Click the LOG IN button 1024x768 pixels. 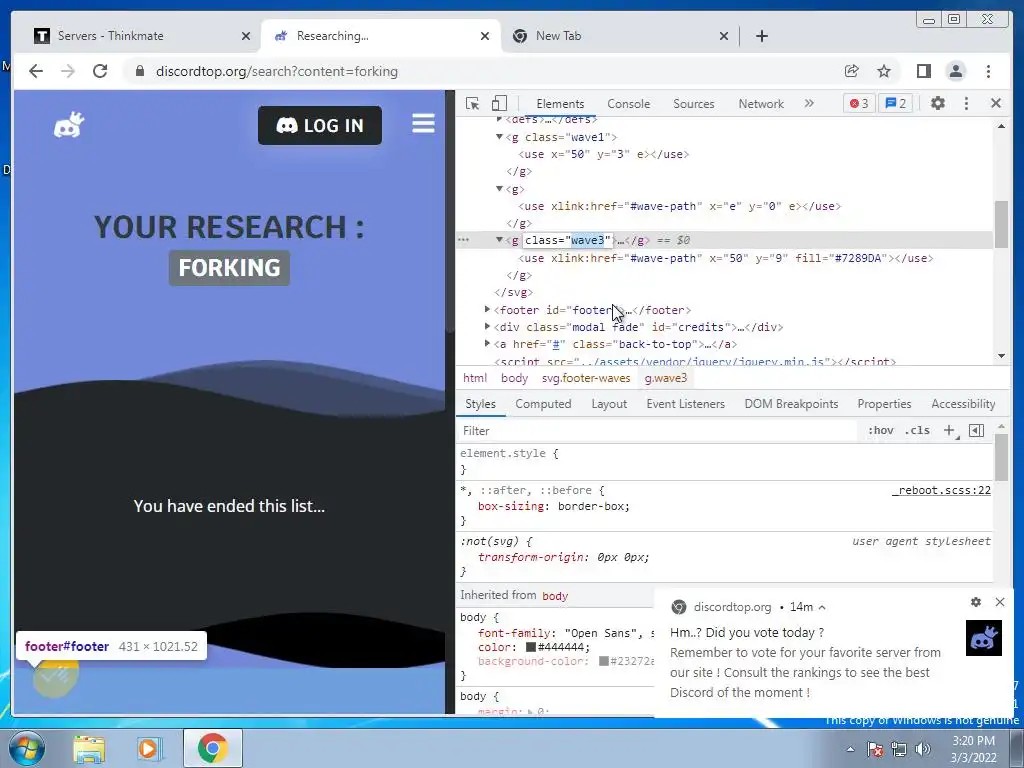(320, 125)
